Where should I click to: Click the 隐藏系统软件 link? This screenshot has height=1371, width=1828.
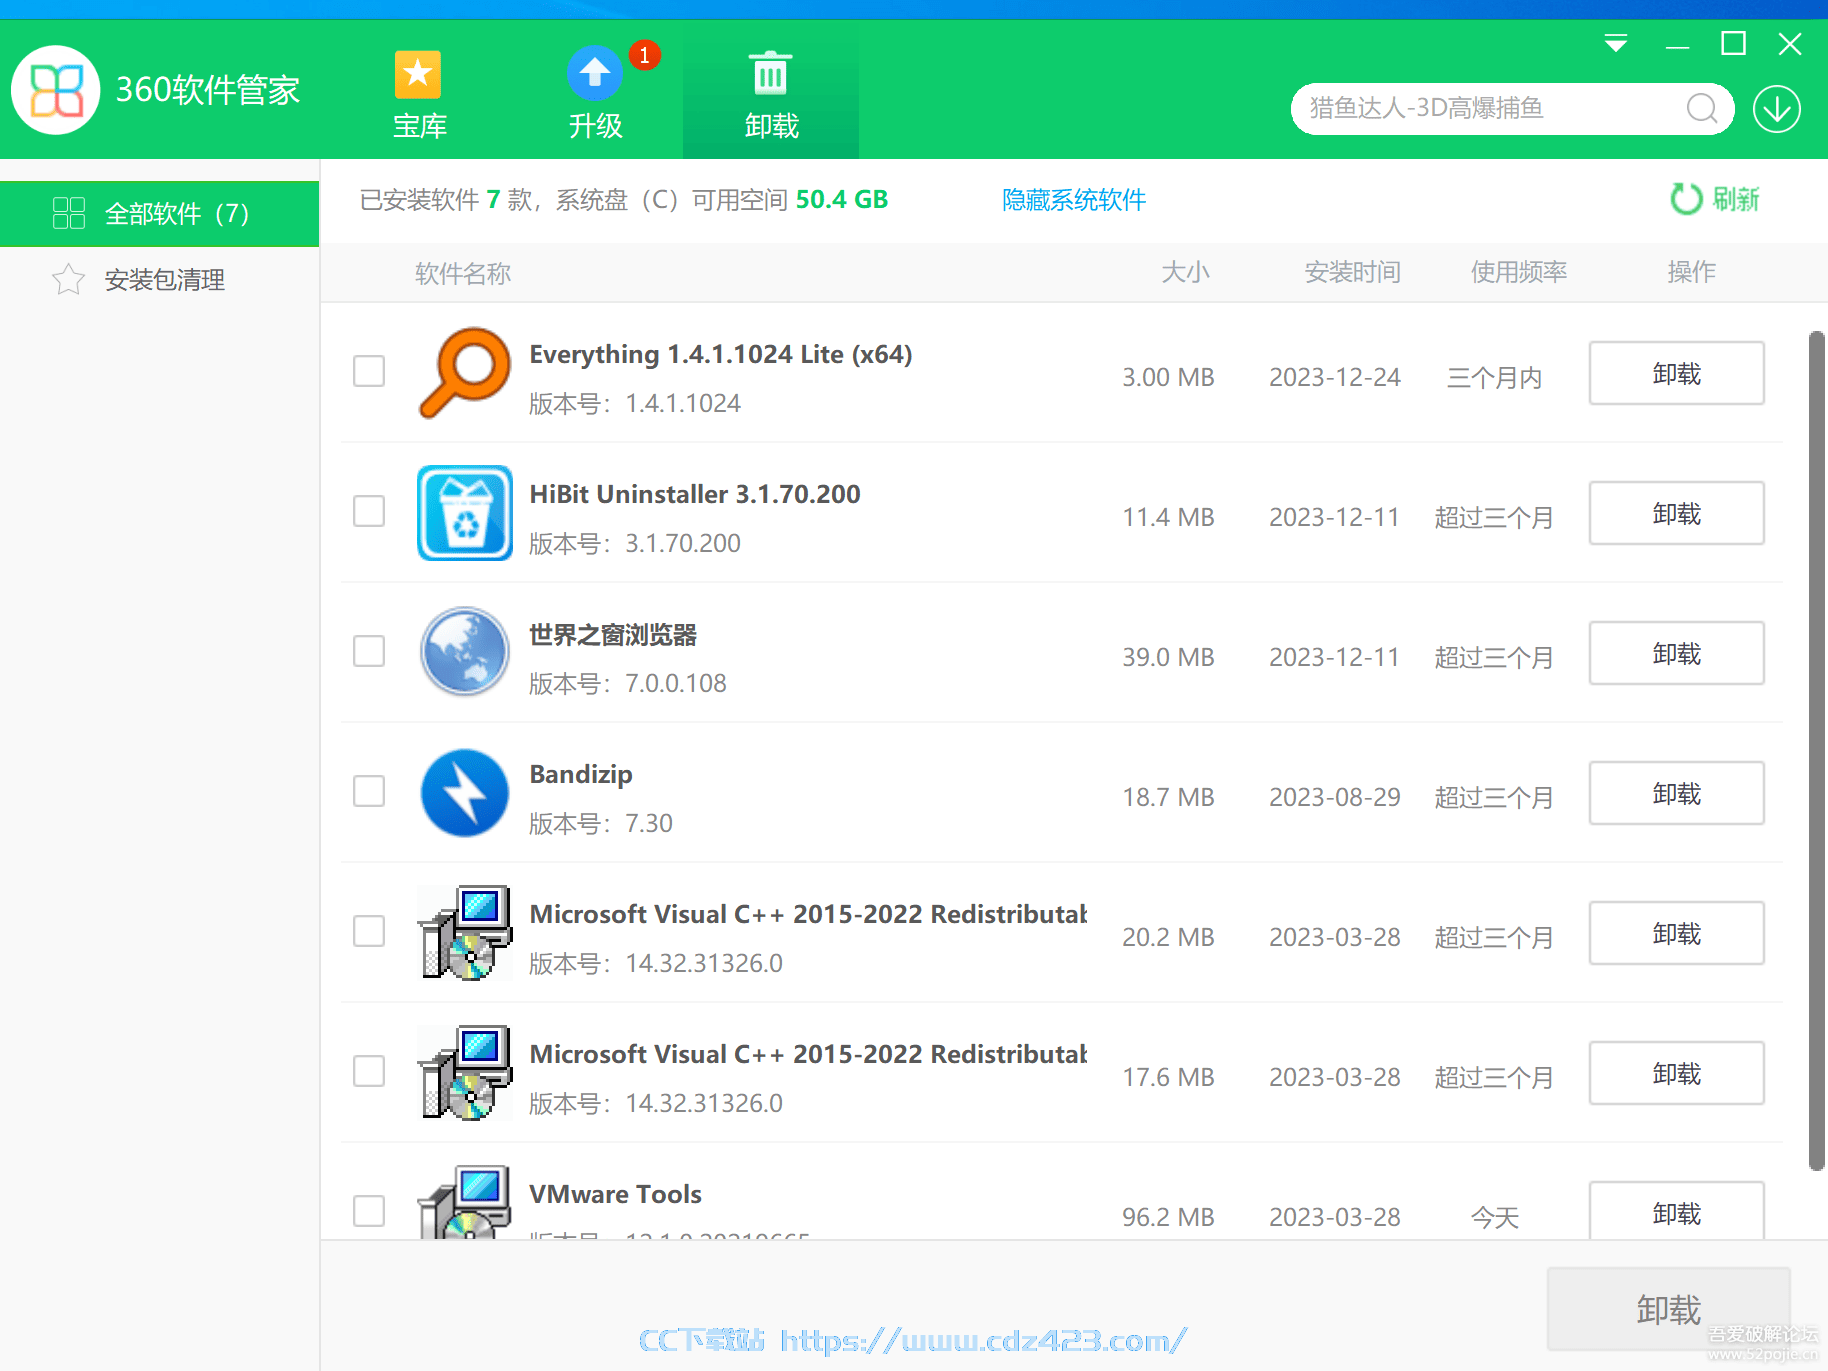[x=1074, y=200]
